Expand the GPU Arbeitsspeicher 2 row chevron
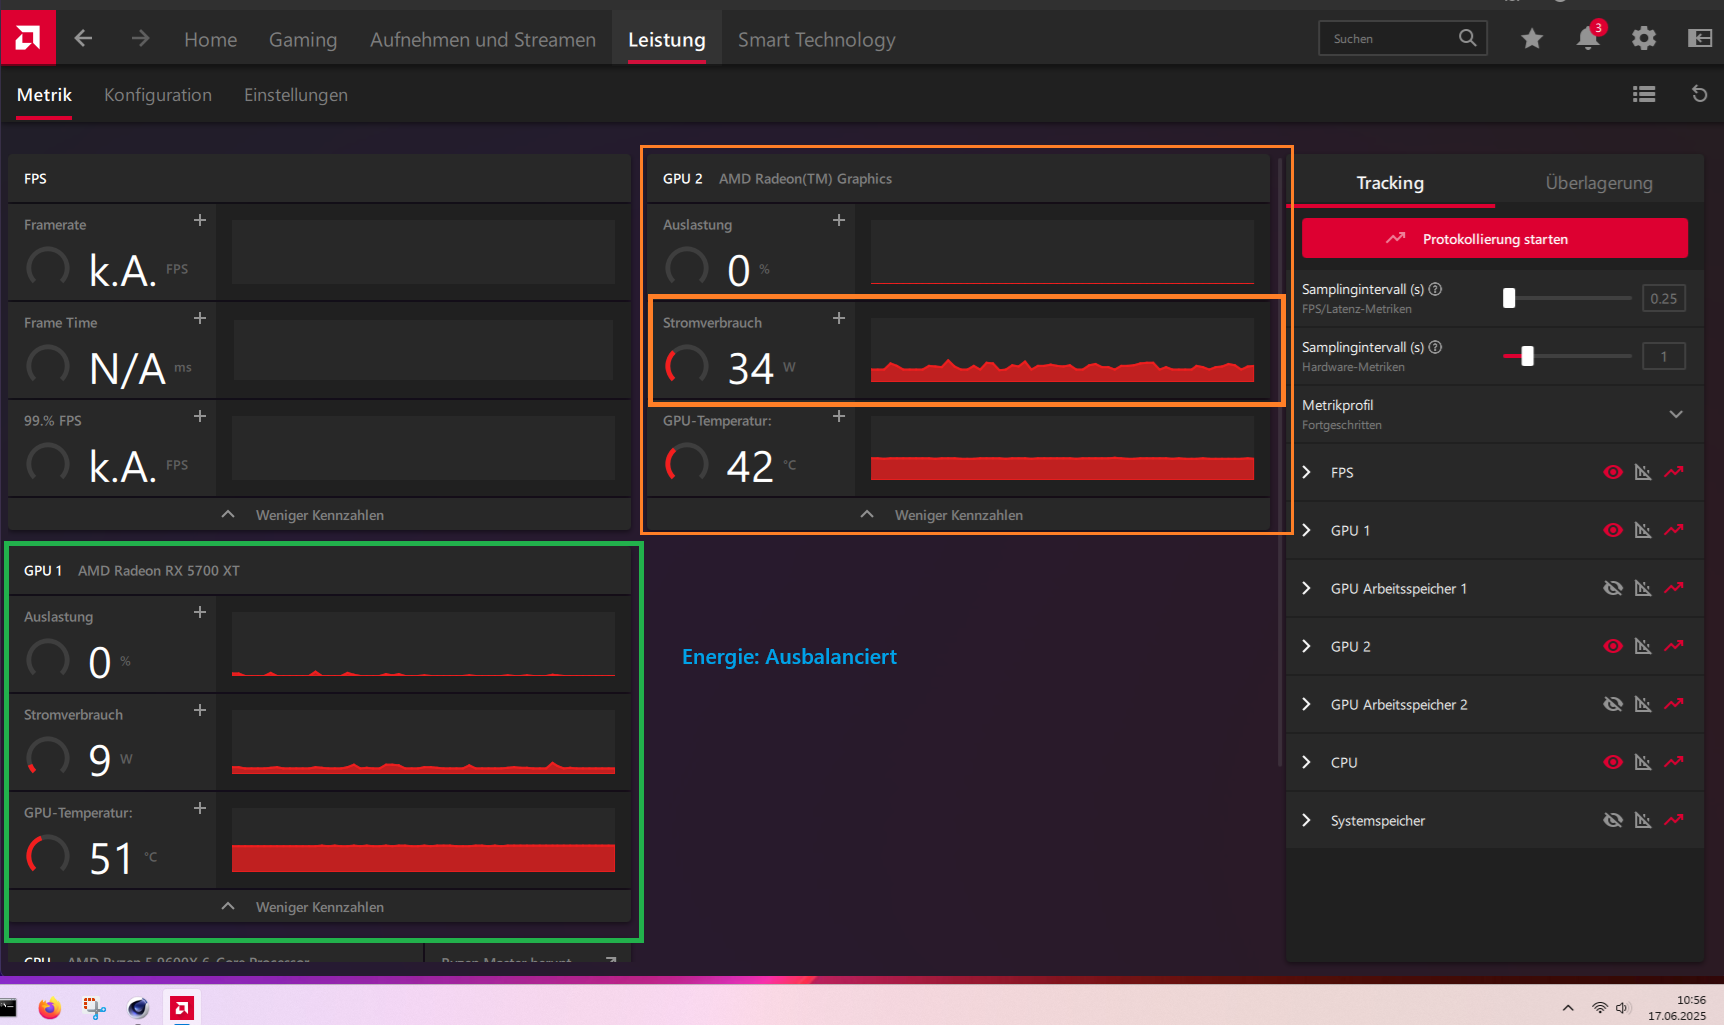 point(1306,704)
